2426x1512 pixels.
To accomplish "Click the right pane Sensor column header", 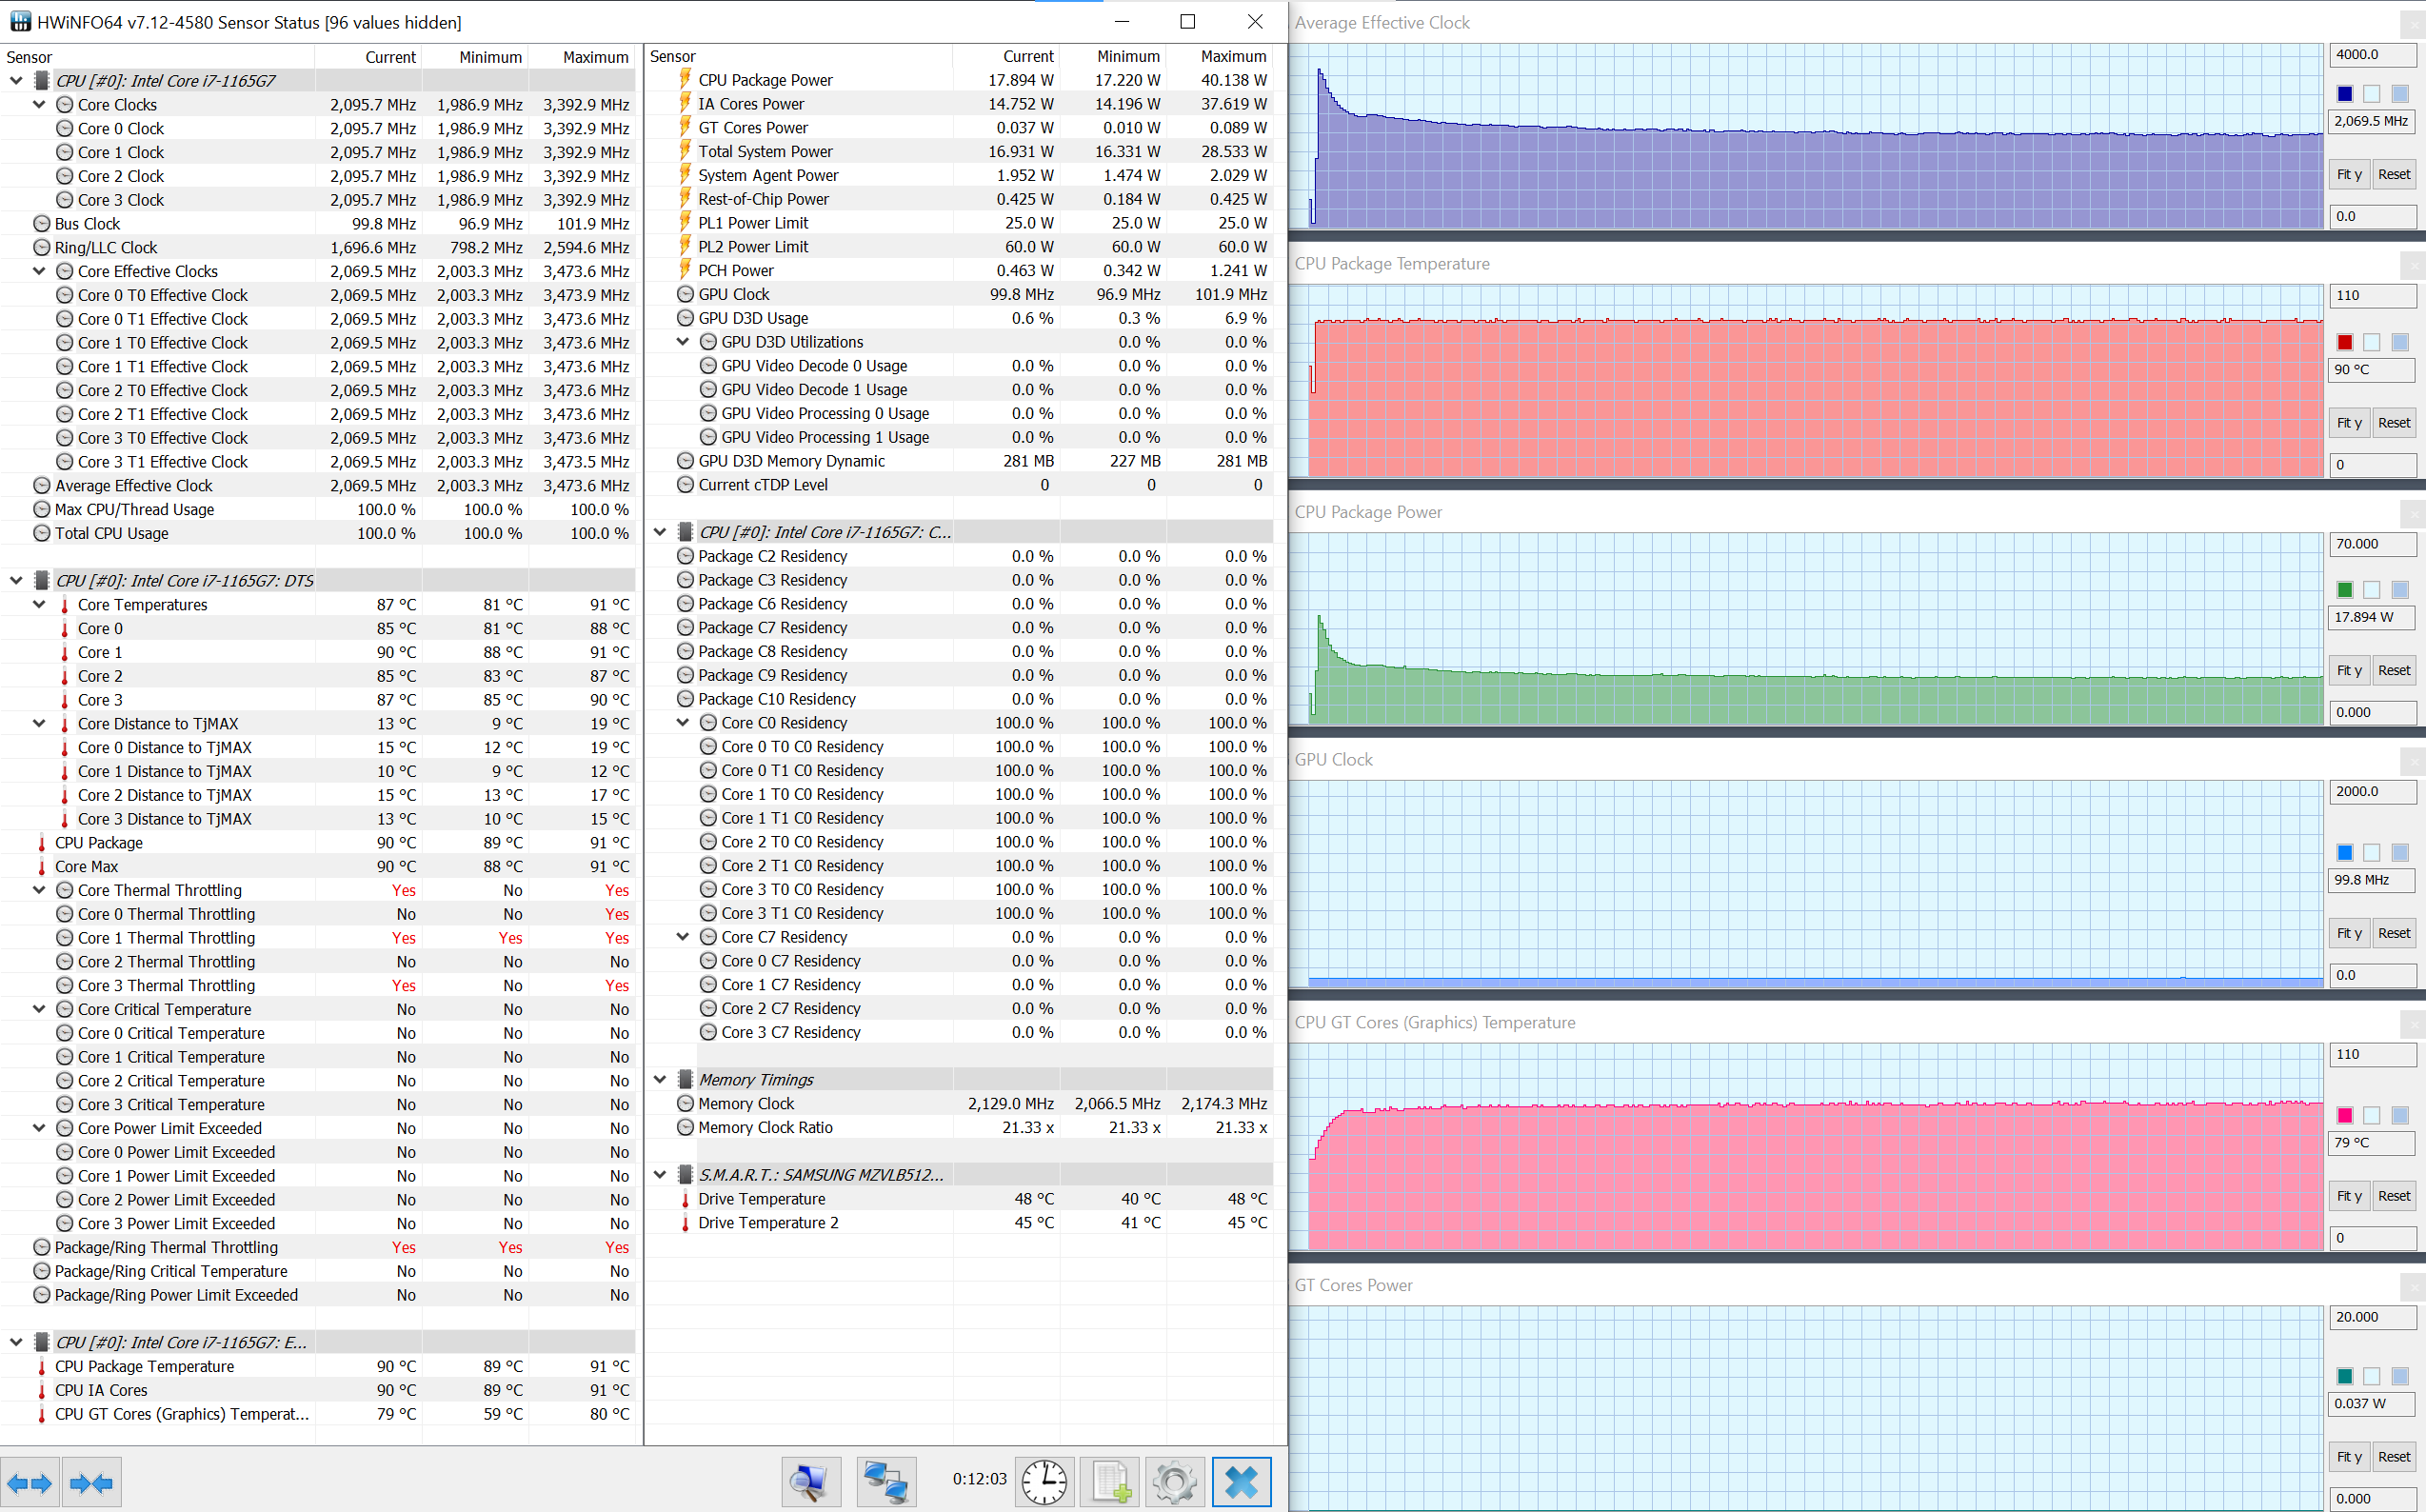I will [x=673, y=56].
